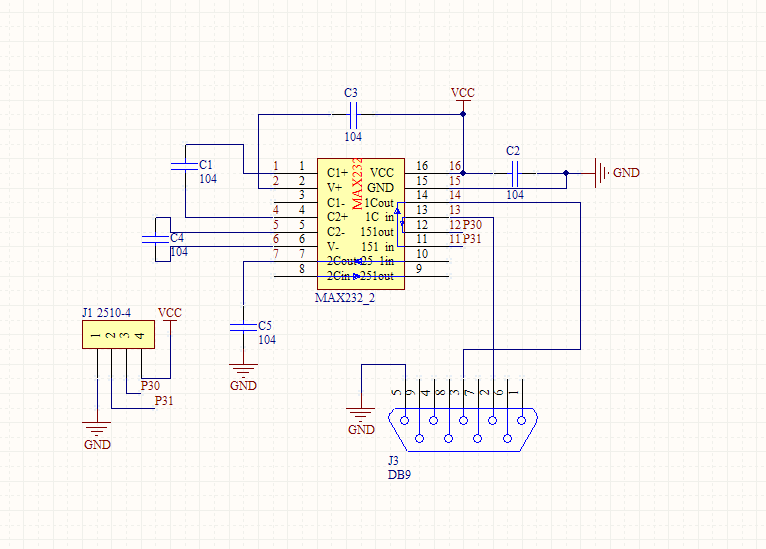Click the P31 net label beside chip pin 11
Image resolution: width=766 pixels, height=549 pixels.
[472, 239]
